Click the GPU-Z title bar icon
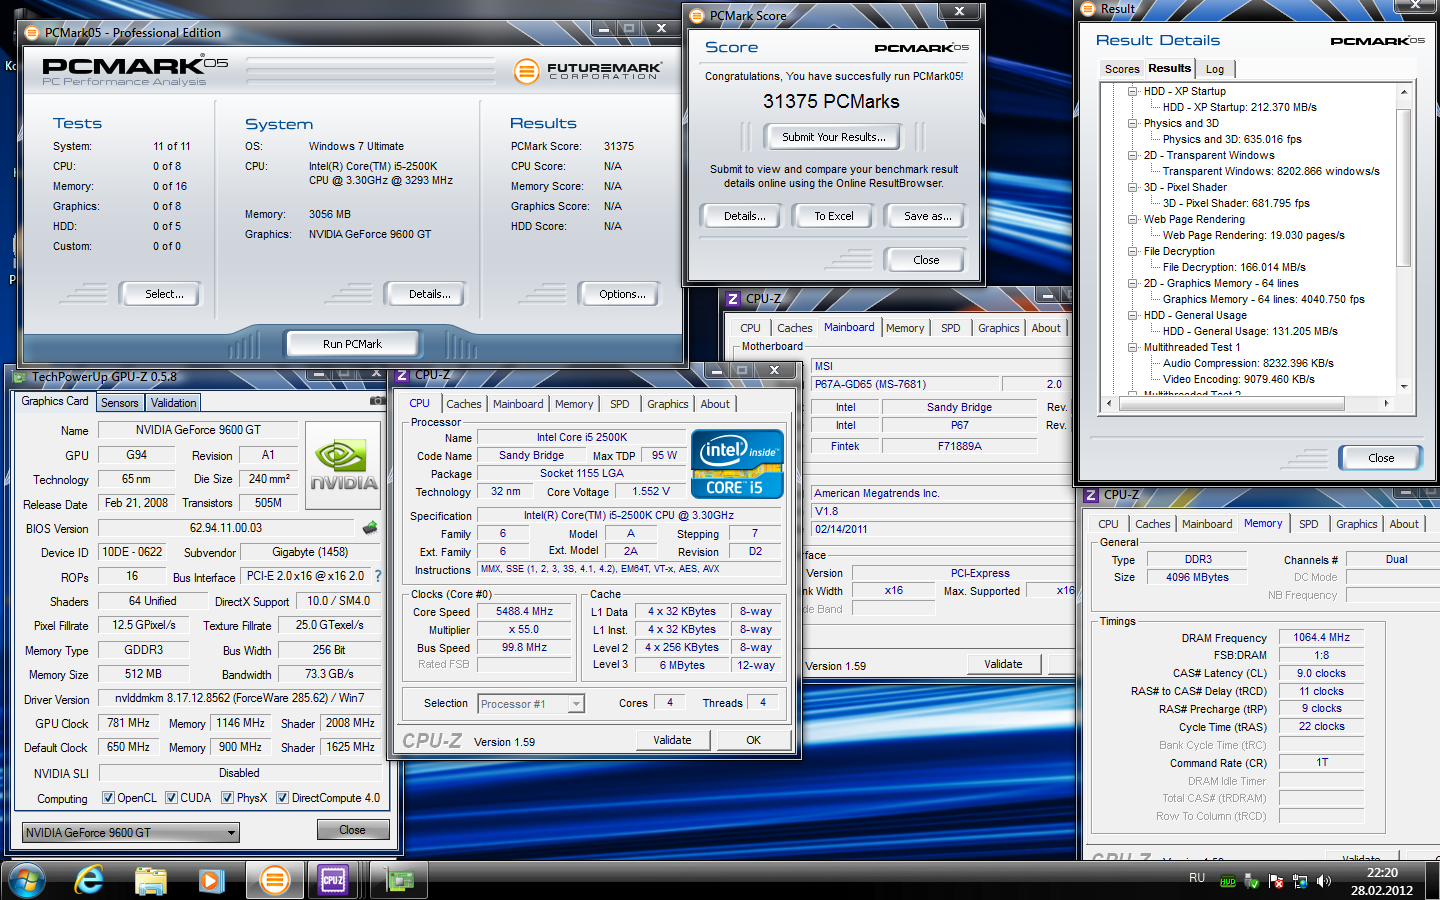Screen dimensions: 1440x900 19,377
